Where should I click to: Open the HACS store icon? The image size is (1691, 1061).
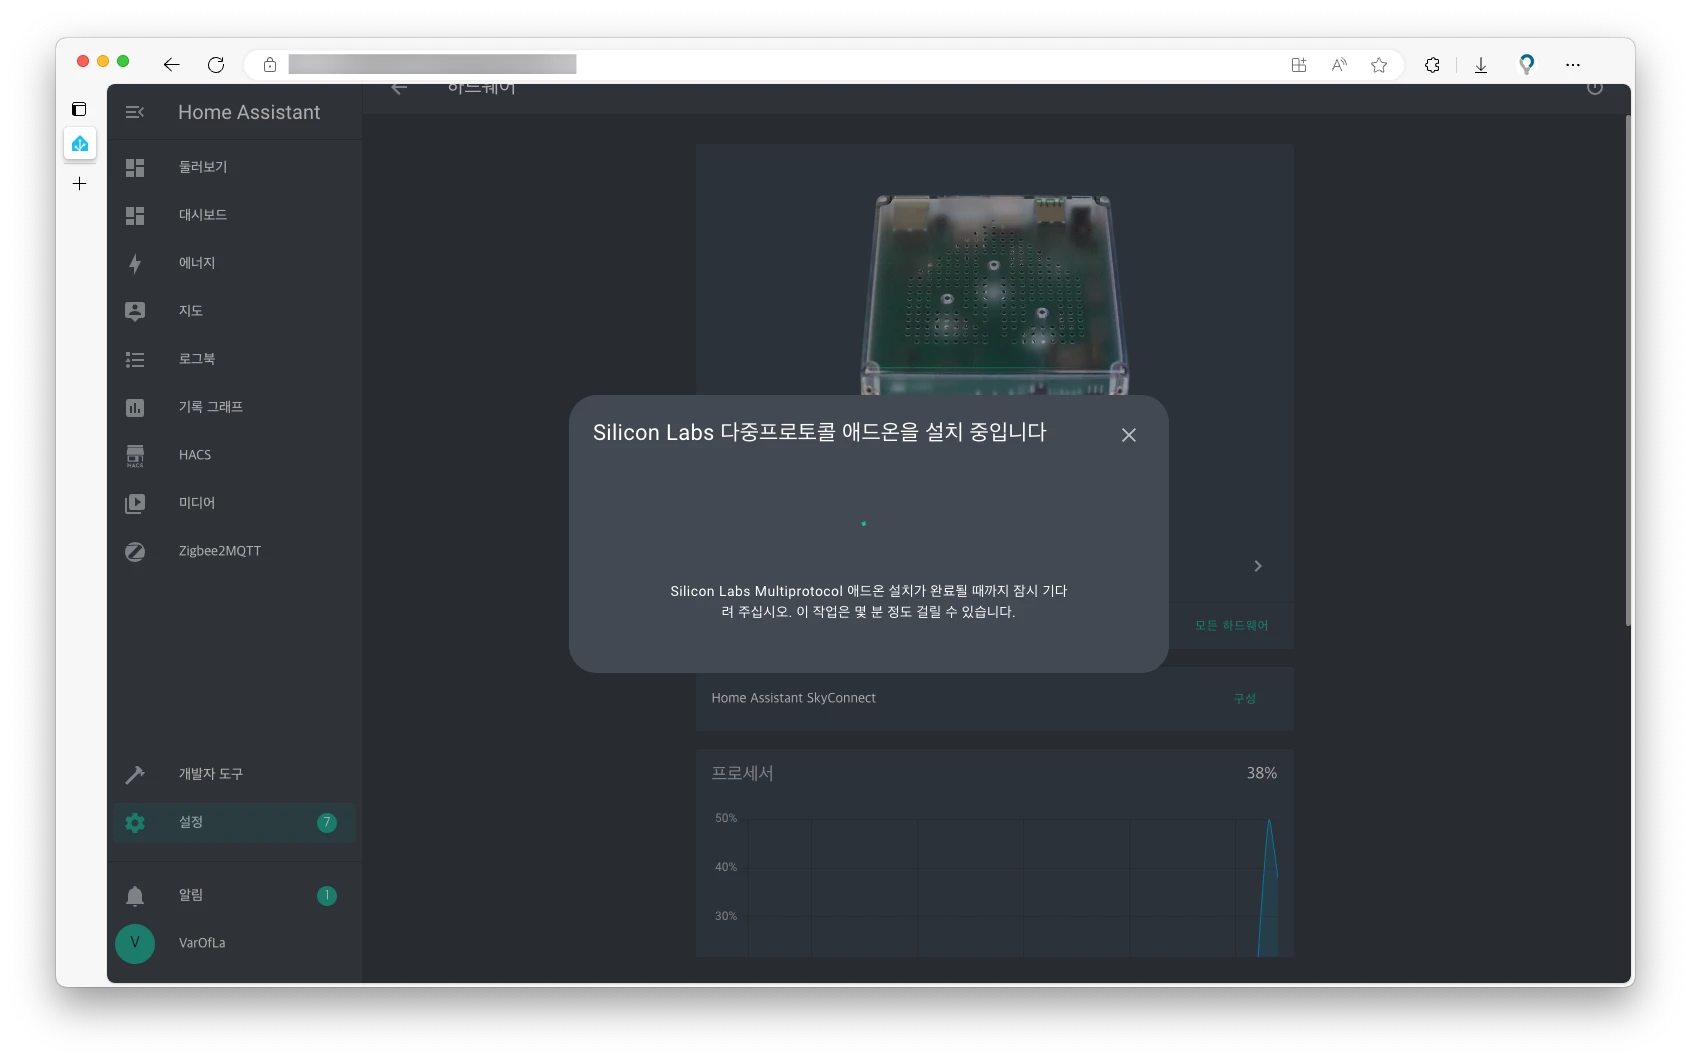(x=135, y=455)
